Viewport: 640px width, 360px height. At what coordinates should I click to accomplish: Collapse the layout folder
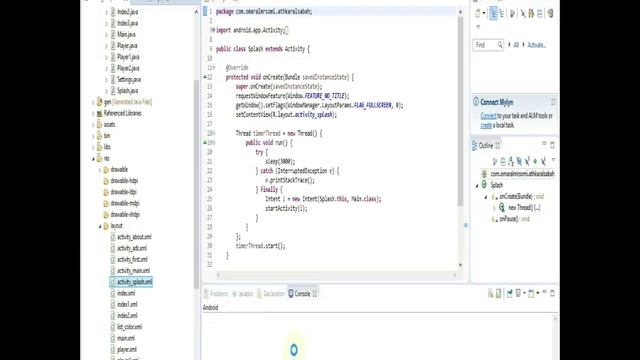(100, 226)
